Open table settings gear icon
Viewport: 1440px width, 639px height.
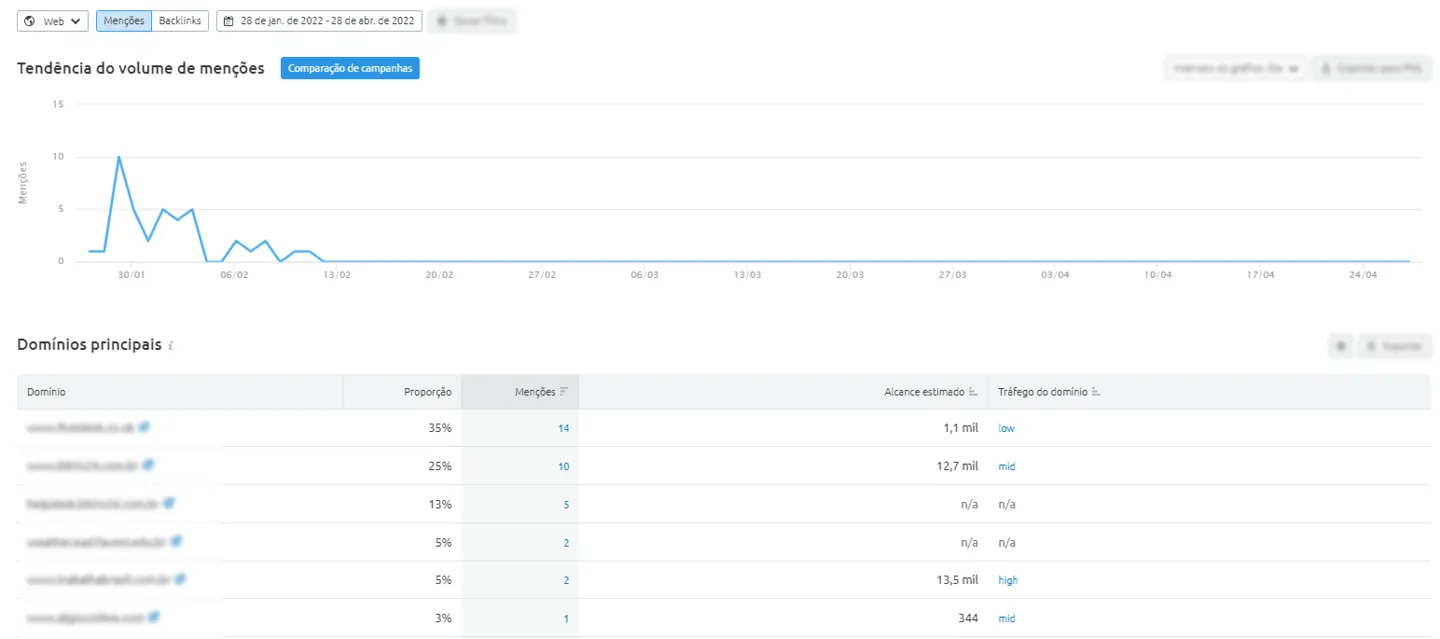[1341, 346]
